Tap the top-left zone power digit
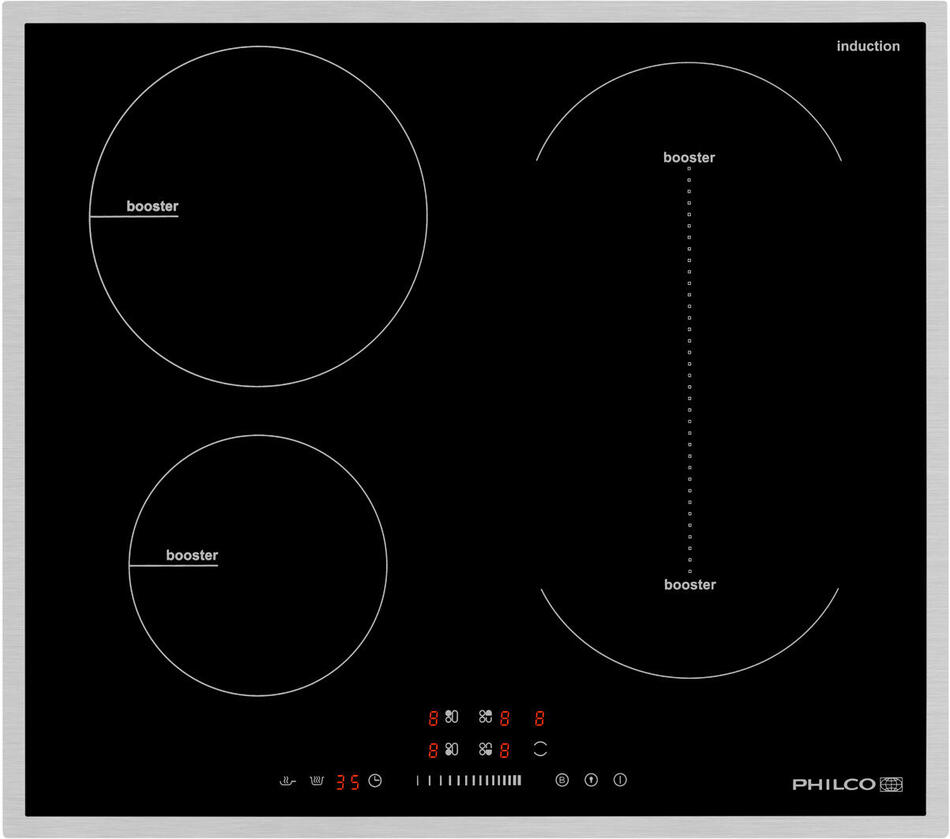Viewport: 950px width, 839px height. [433, 717]
